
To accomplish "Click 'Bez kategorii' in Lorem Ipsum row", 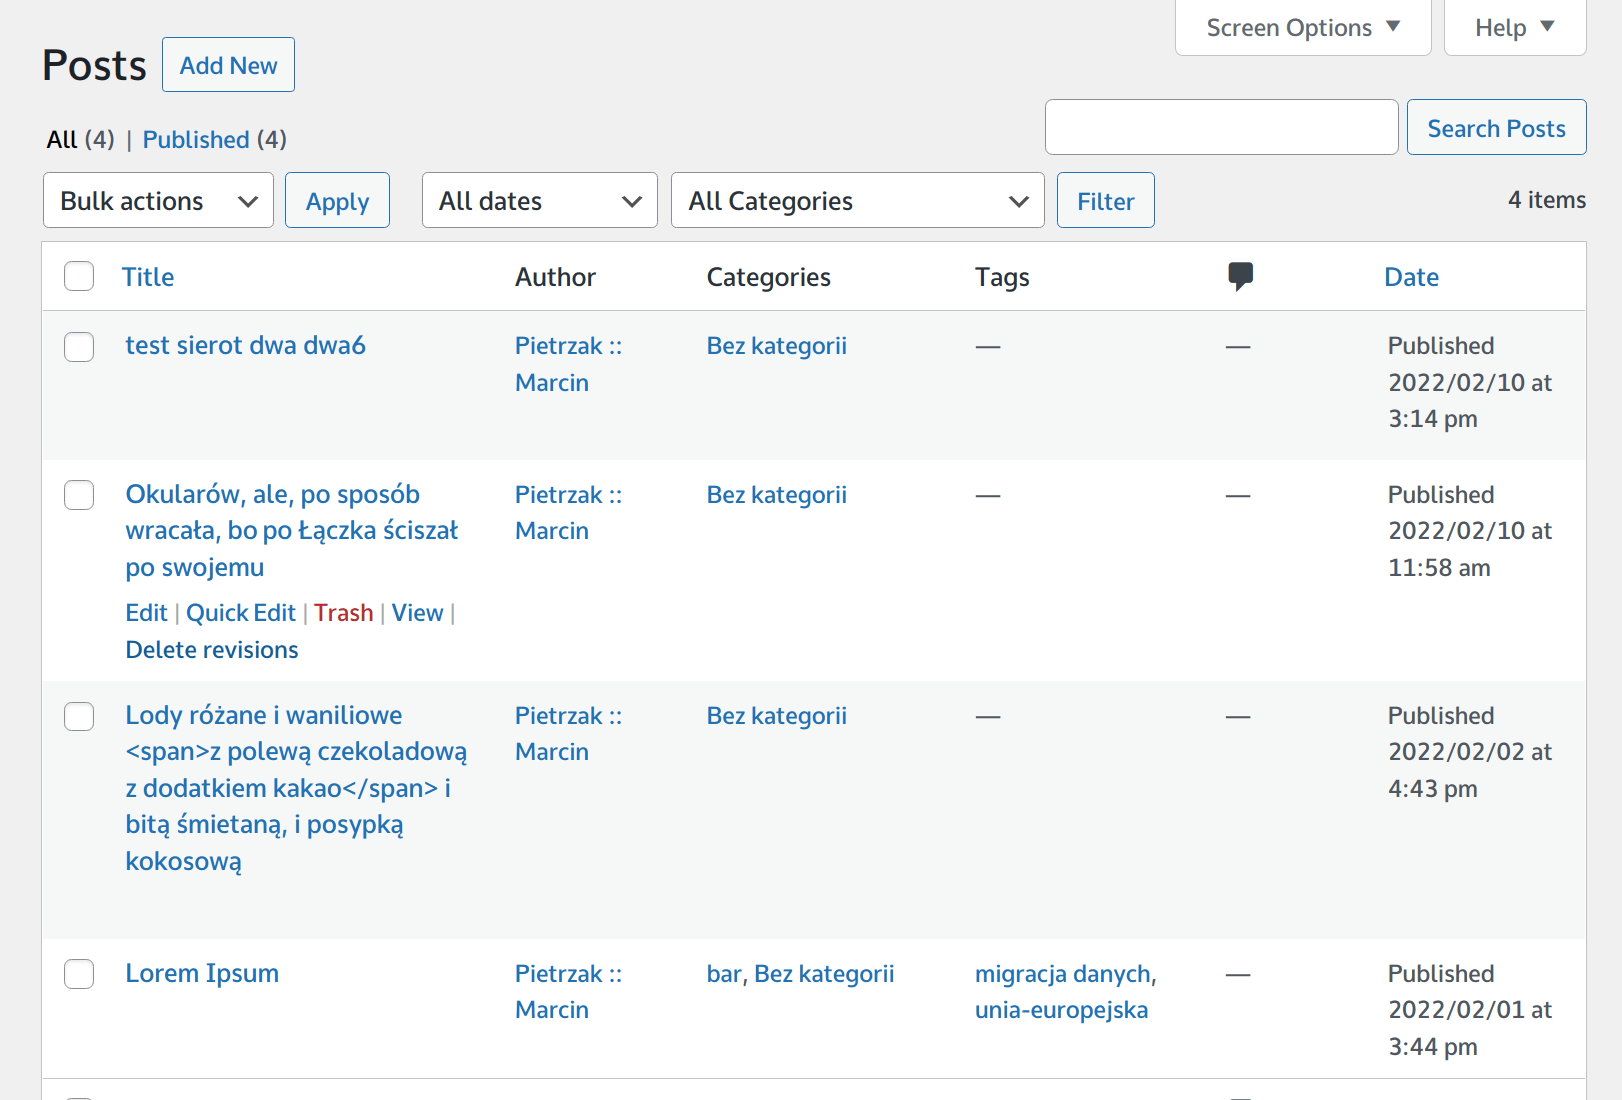I will click(824, 974).
